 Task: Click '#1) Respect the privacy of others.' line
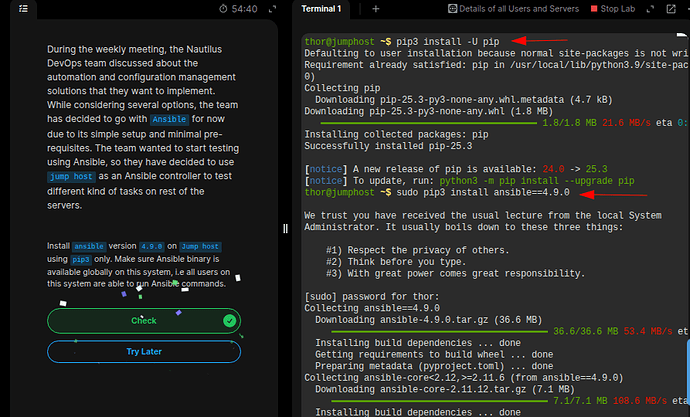(418, 250)
